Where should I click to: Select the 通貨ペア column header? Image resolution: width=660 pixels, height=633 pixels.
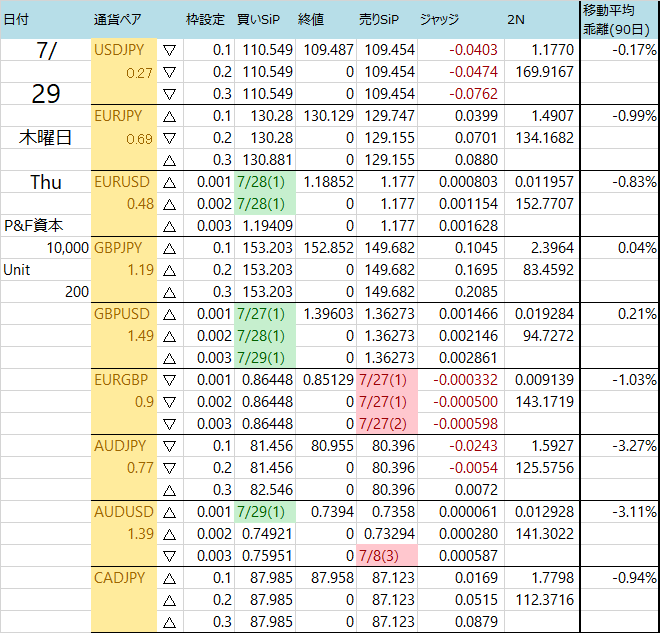coord(117,19)
